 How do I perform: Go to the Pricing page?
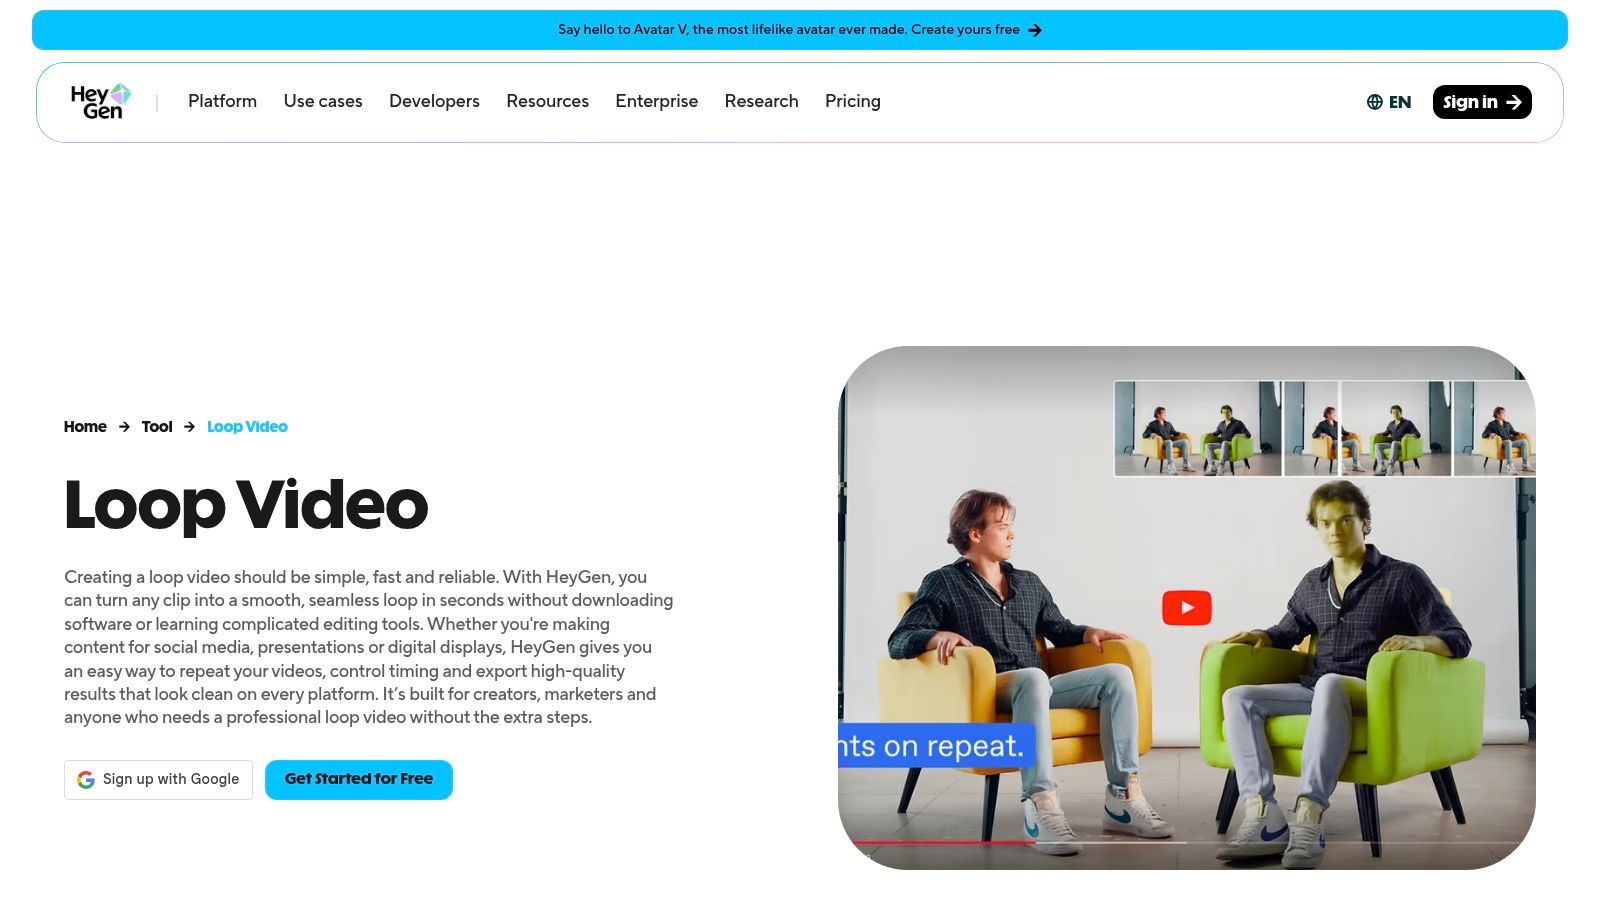[x=853, y=101]
